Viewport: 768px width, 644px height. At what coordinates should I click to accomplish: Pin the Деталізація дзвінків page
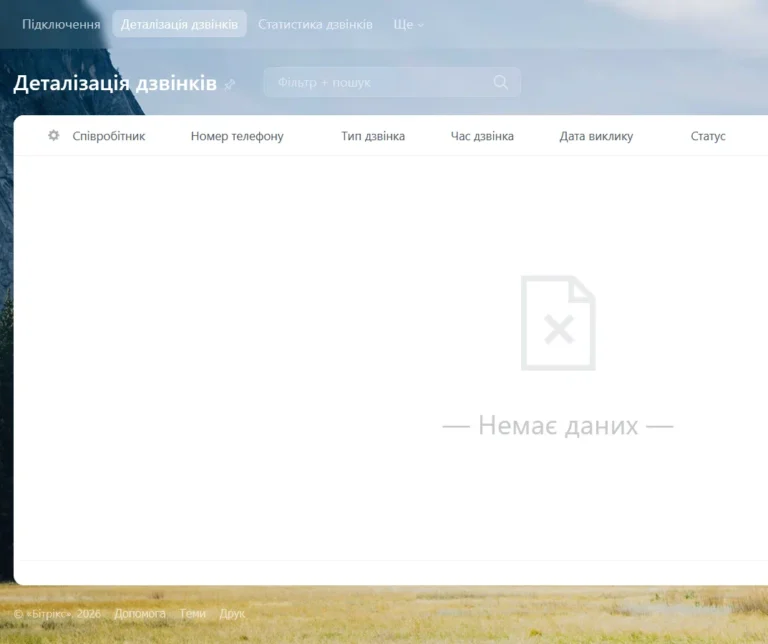click(229, 85)
